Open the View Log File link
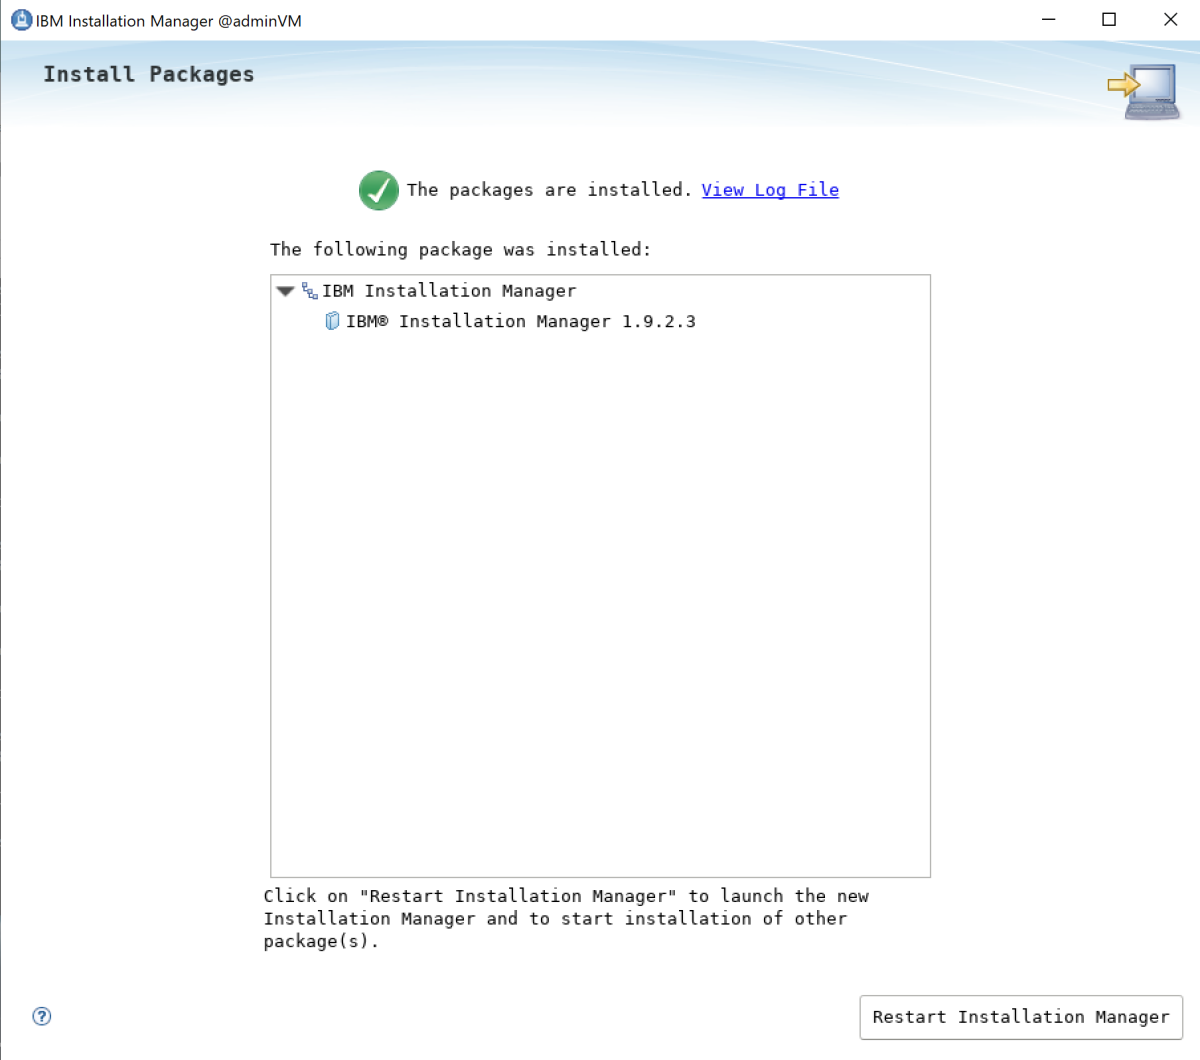Image resolution: width=1200 pixels, height=1060 pixels. [770, 190]
